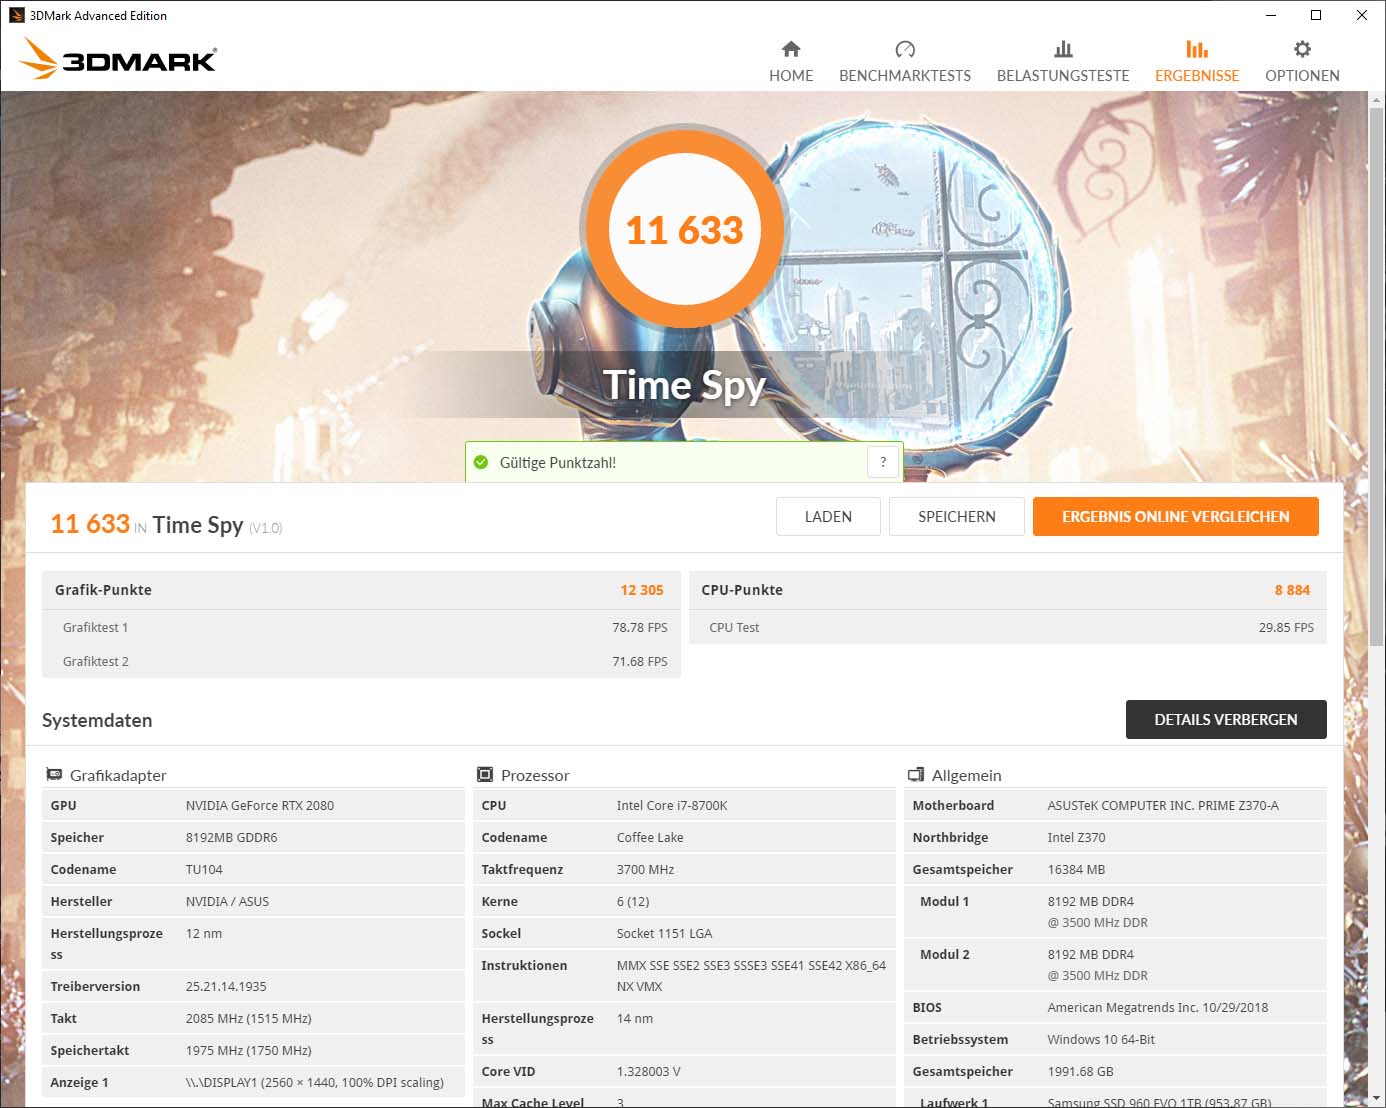
Task: Click American Megatrends BIOS value
Action: pyautogui.click(x=1157, y=1007)
